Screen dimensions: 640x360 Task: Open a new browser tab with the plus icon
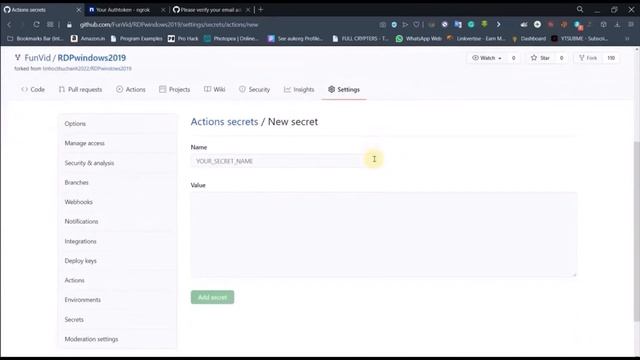[x=261, y=9]
